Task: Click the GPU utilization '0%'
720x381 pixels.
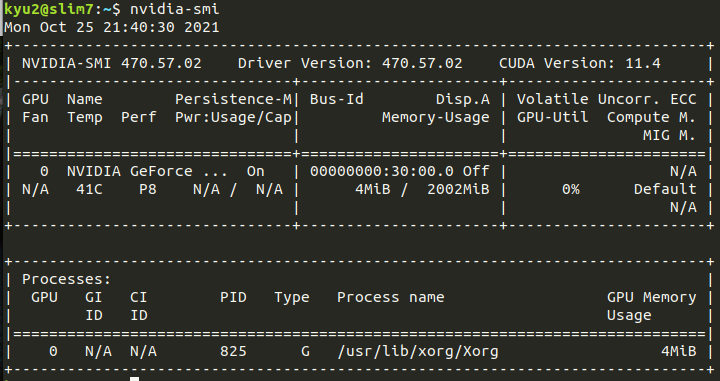Action: (571, 189)
